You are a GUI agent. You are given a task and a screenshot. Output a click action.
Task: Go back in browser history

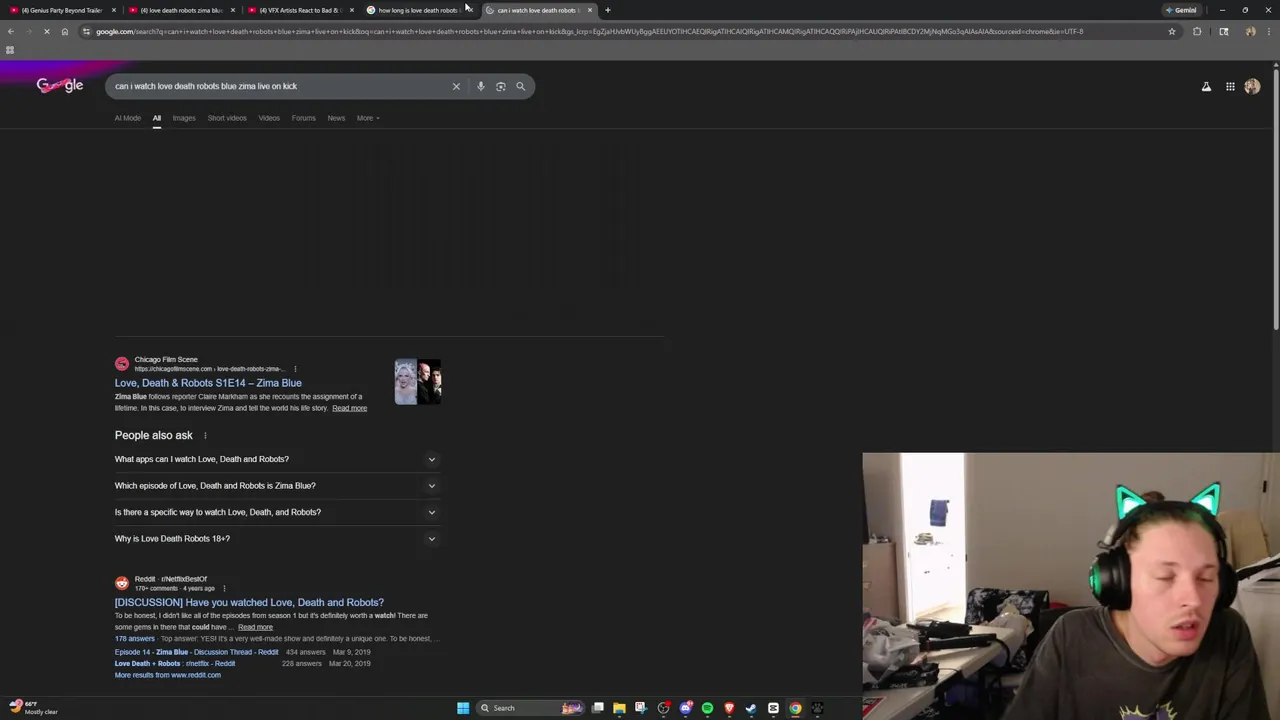(10, 31)
